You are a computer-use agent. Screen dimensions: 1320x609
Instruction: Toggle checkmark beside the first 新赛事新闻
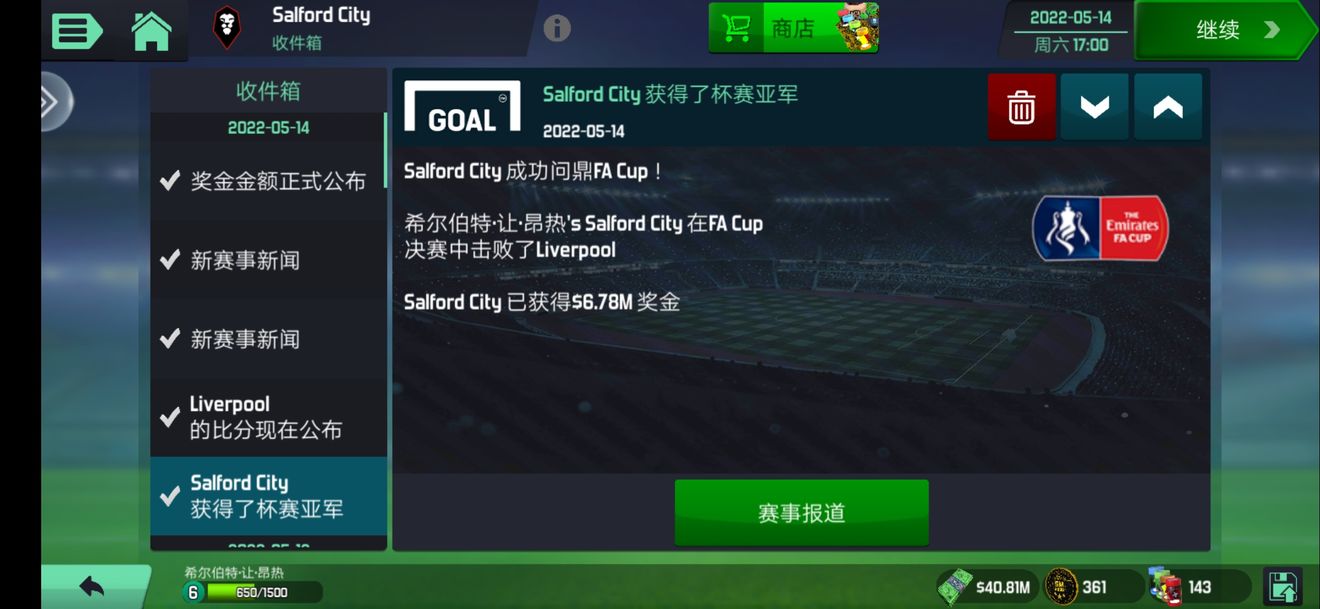pos(170,260)
